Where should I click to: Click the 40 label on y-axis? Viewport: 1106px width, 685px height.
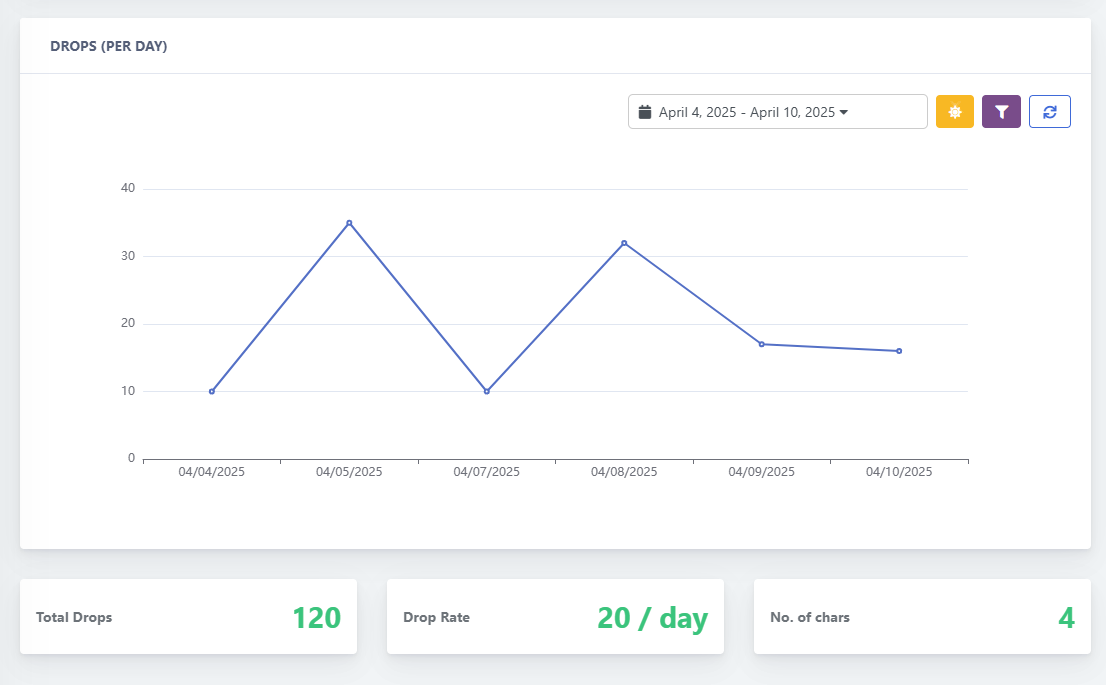coord(127,188)
